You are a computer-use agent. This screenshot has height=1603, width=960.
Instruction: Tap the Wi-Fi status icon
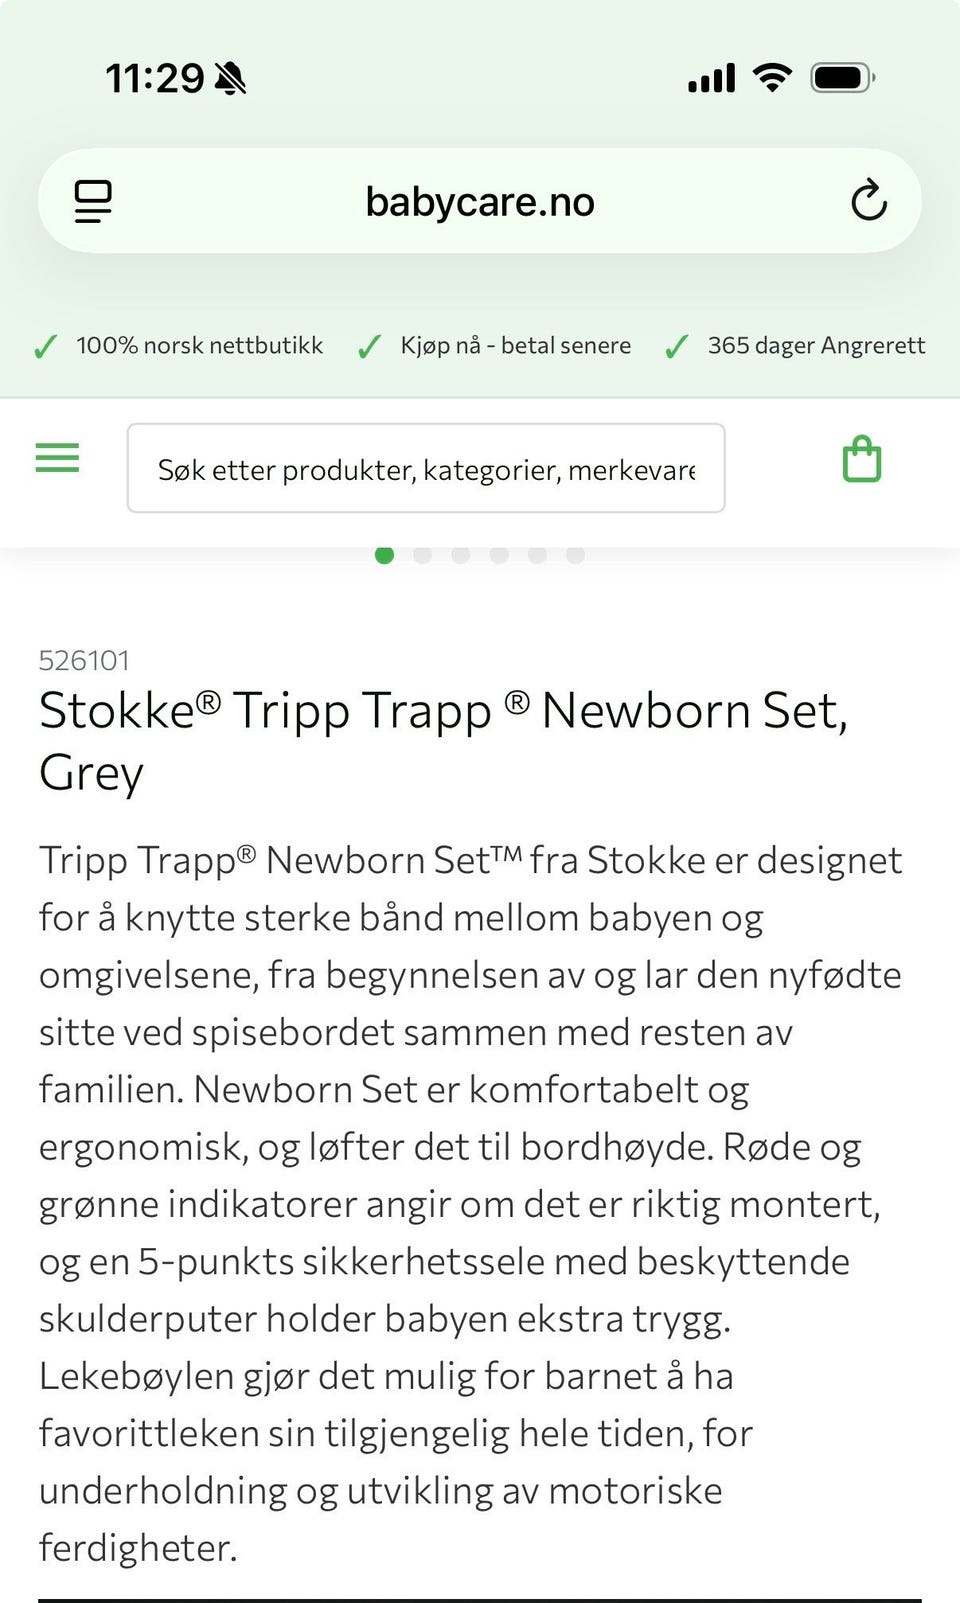pos(771,77)
